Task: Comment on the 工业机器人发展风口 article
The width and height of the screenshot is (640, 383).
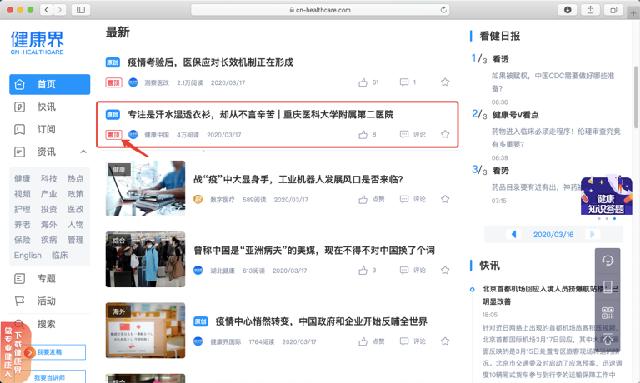Action: click(404, 199)
